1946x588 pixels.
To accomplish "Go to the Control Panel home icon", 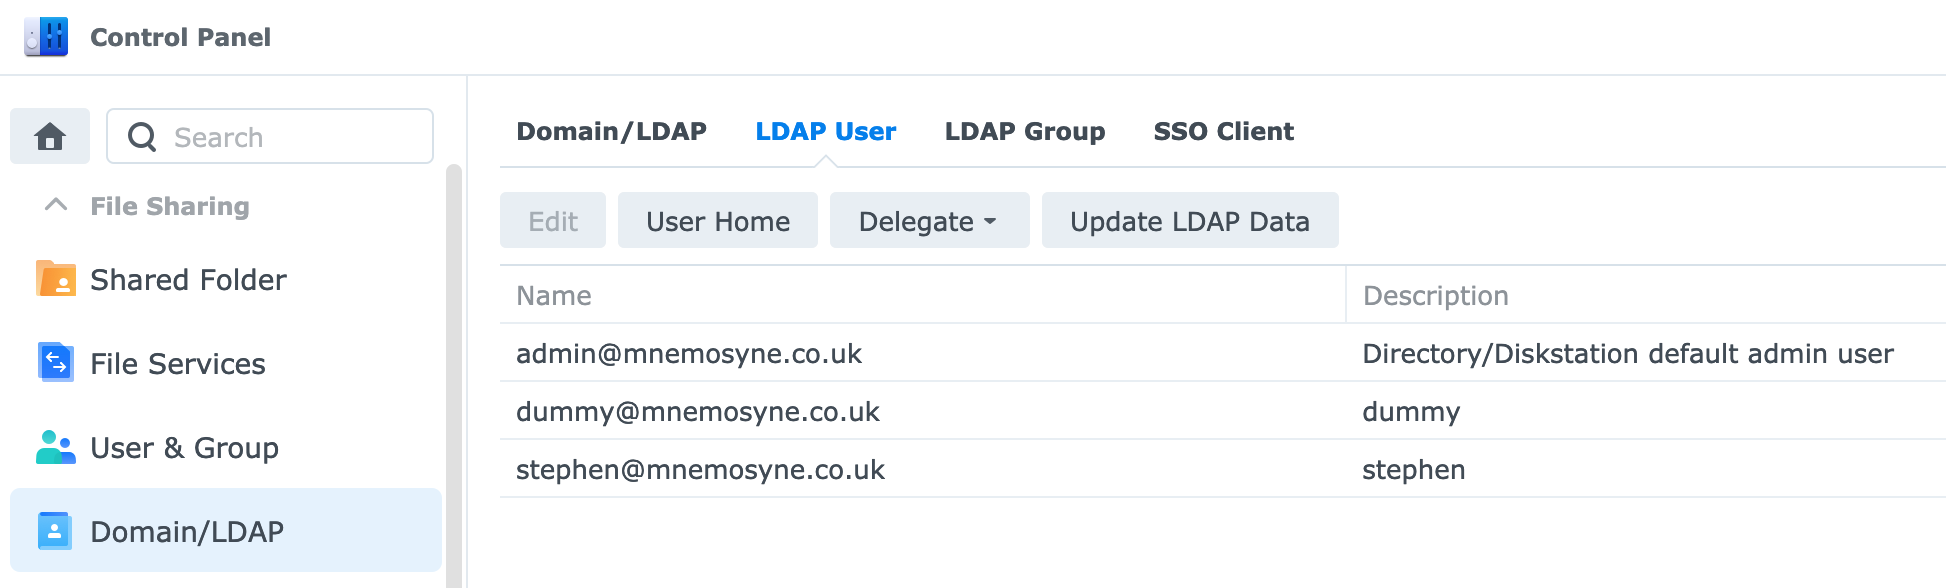I will 50,136.
